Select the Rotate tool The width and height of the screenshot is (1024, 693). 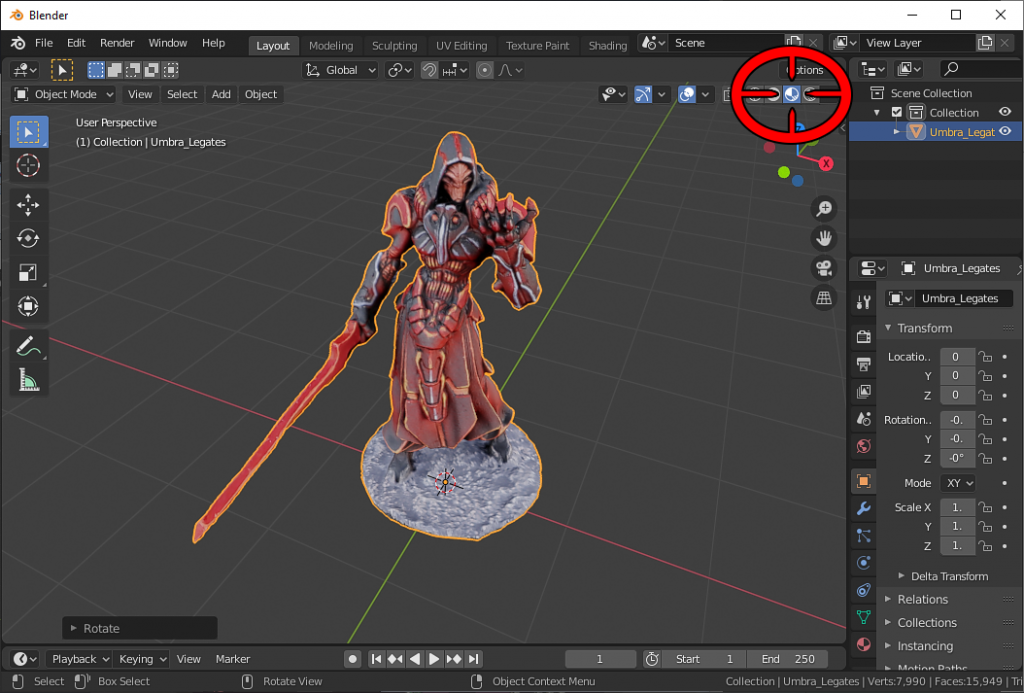point(28,238)
